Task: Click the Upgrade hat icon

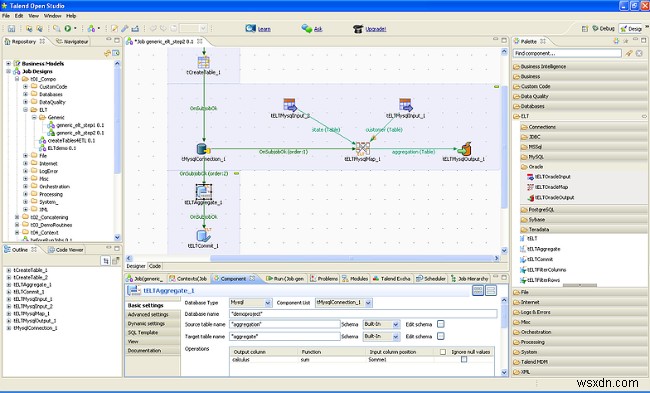Action: pos(358,29)
